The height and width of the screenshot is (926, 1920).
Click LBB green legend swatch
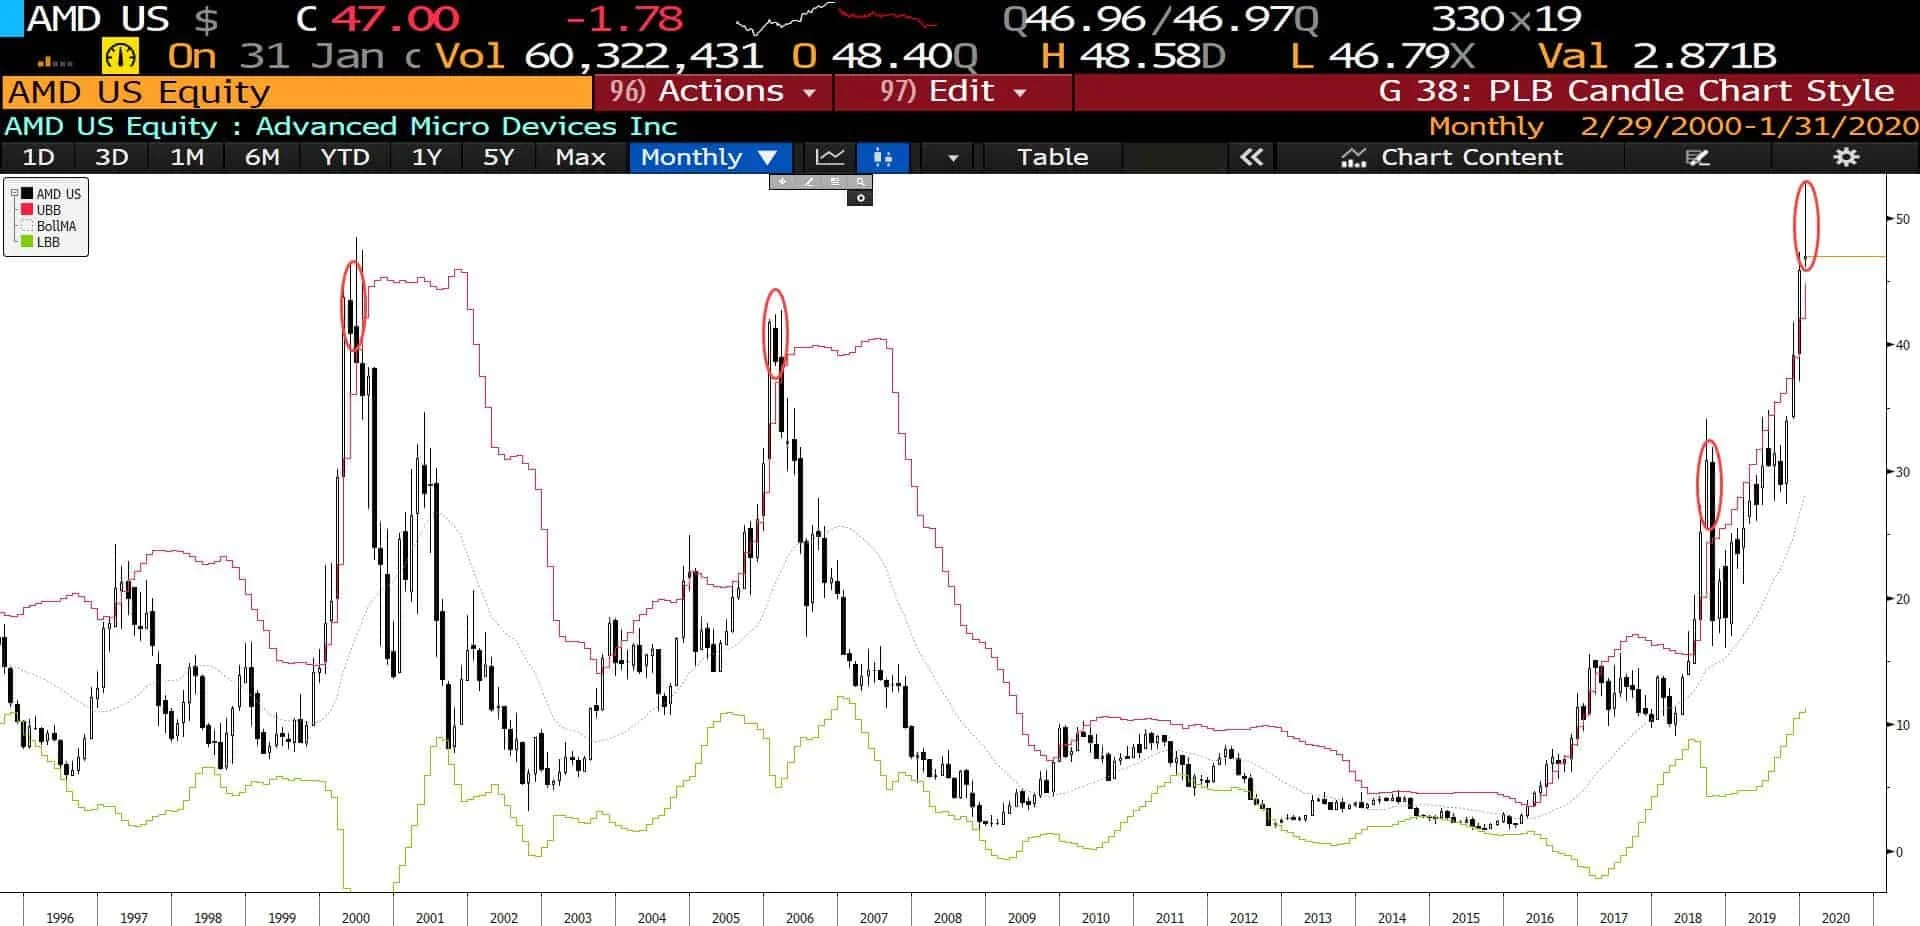point(27,242)
